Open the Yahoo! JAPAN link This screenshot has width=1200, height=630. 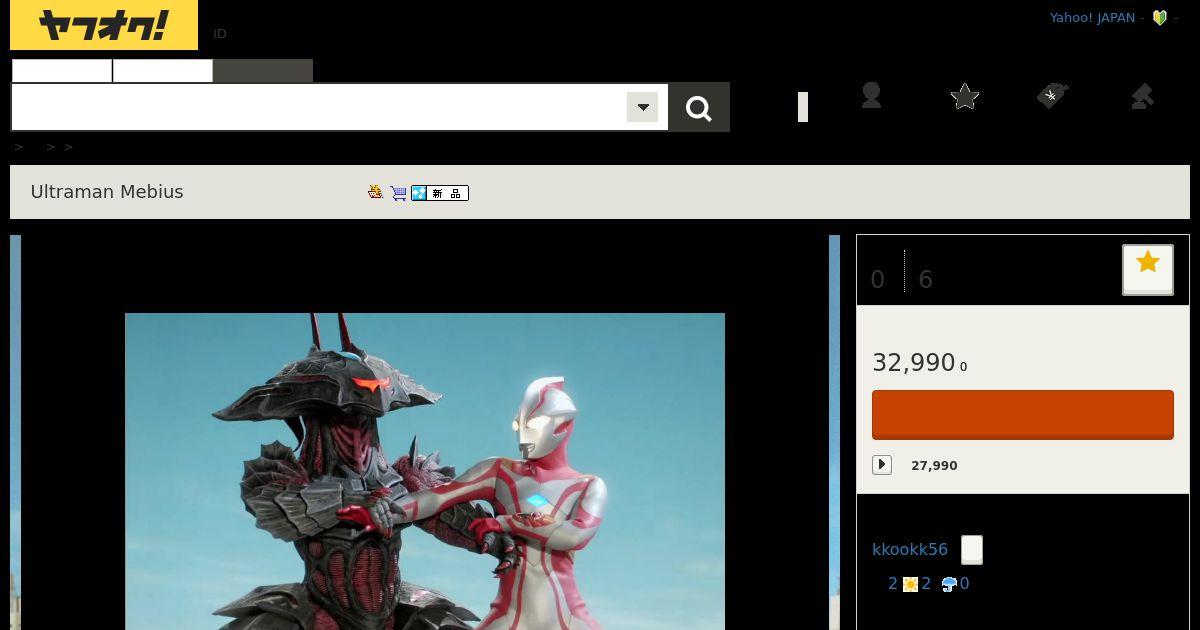1092,18
